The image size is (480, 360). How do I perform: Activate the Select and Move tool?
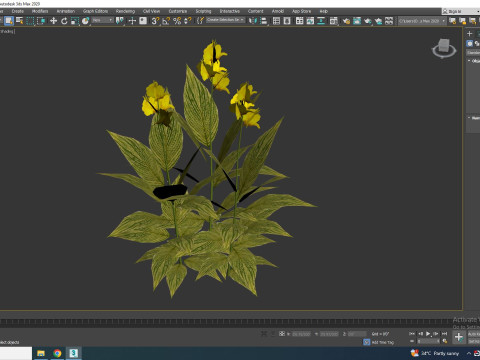click(53, 21)
